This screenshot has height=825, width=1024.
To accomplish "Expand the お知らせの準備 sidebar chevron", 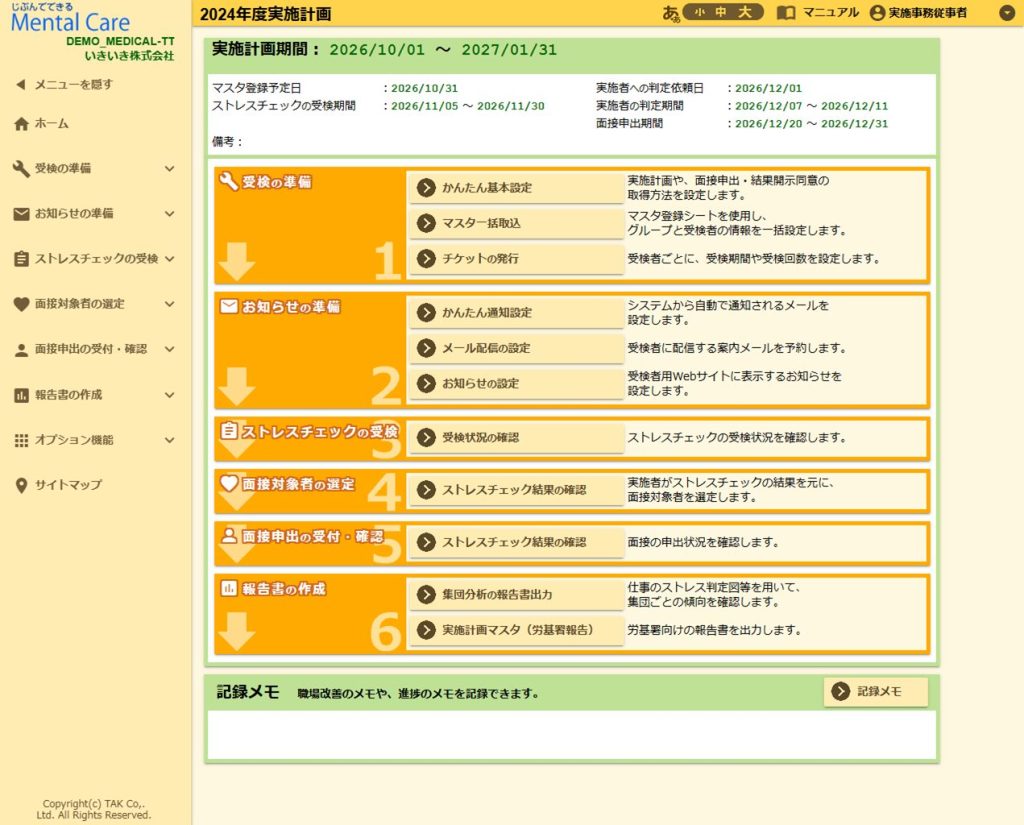I will pos(170,214).
